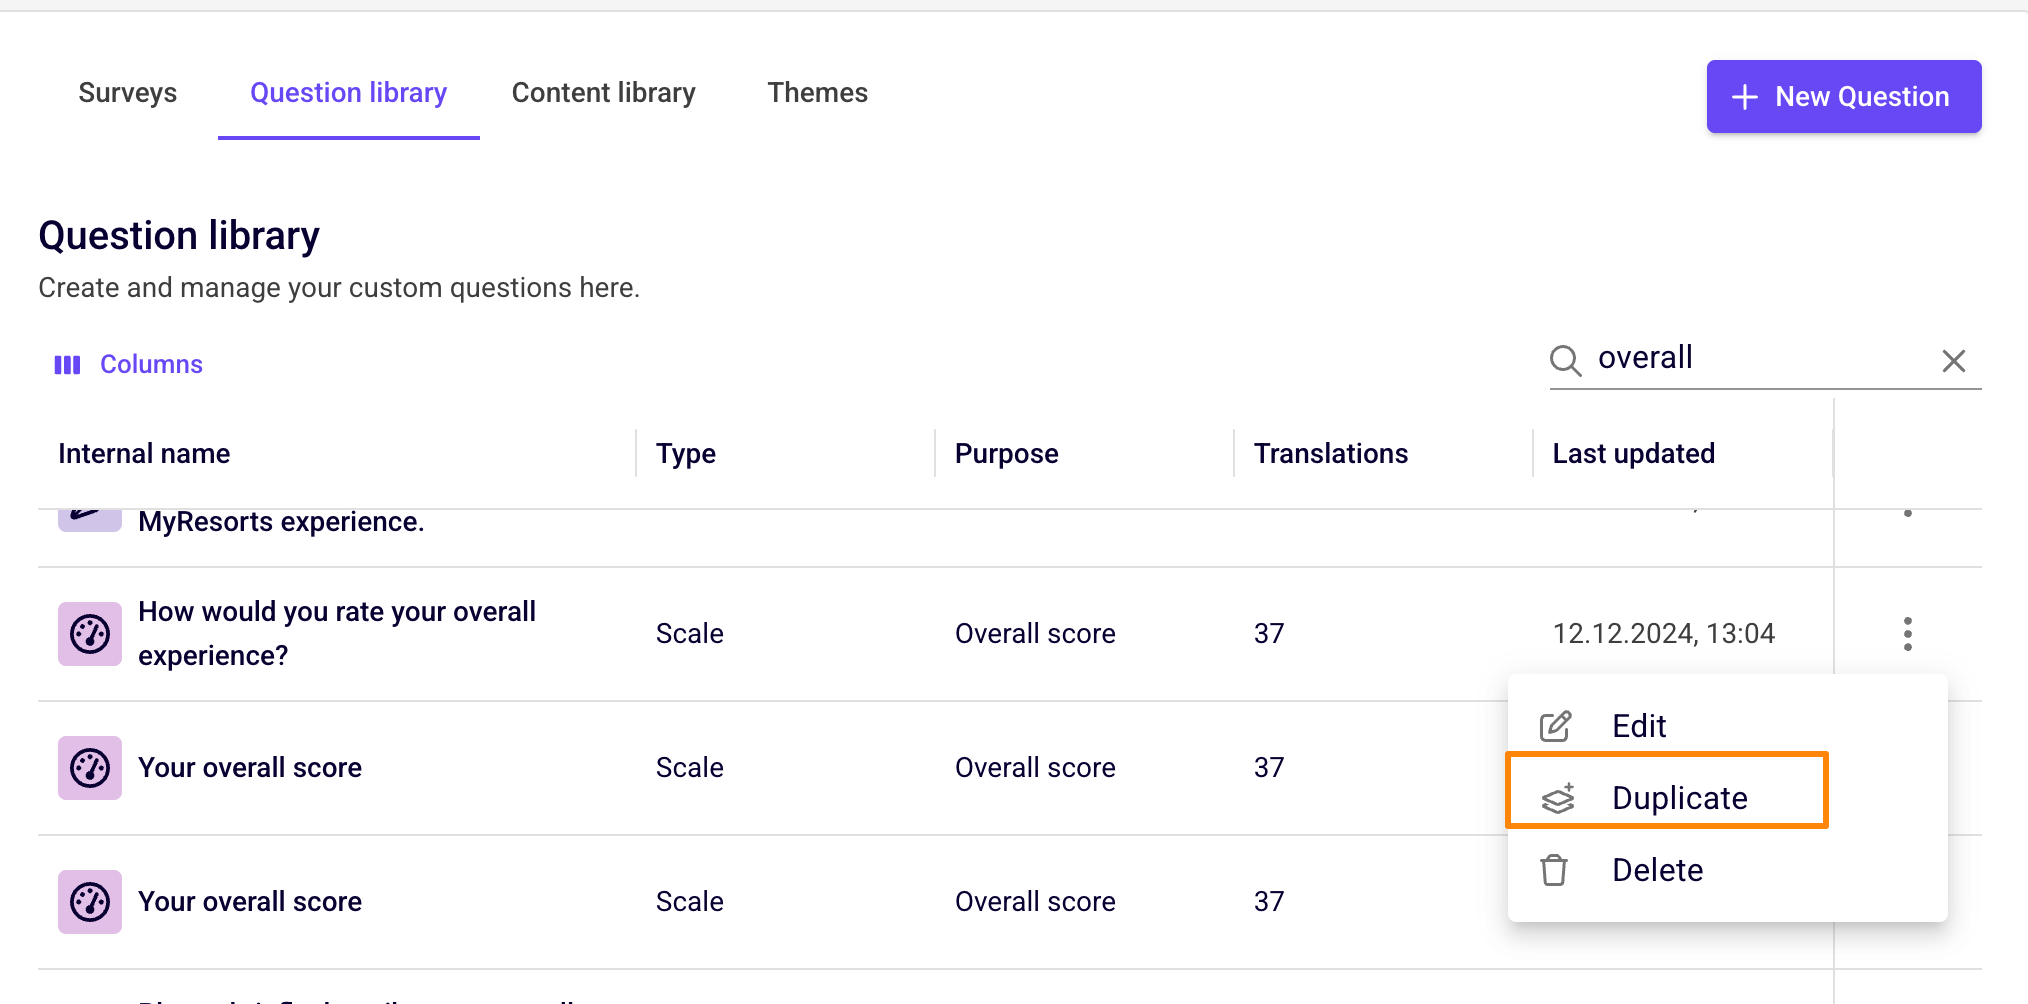Open three-dot menu for overall experience row
2028x1004 pixels.
[x=1908, y=634]
